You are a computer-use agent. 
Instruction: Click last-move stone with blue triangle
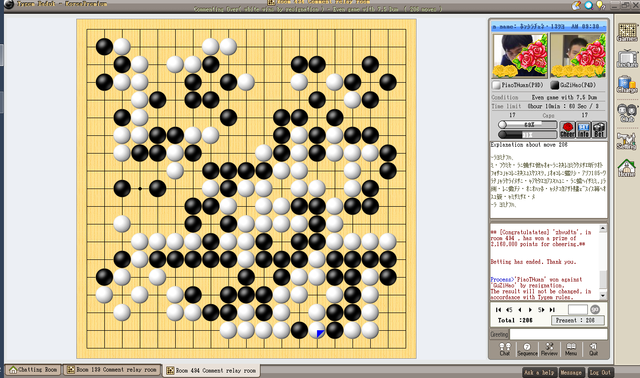point(317,330)
